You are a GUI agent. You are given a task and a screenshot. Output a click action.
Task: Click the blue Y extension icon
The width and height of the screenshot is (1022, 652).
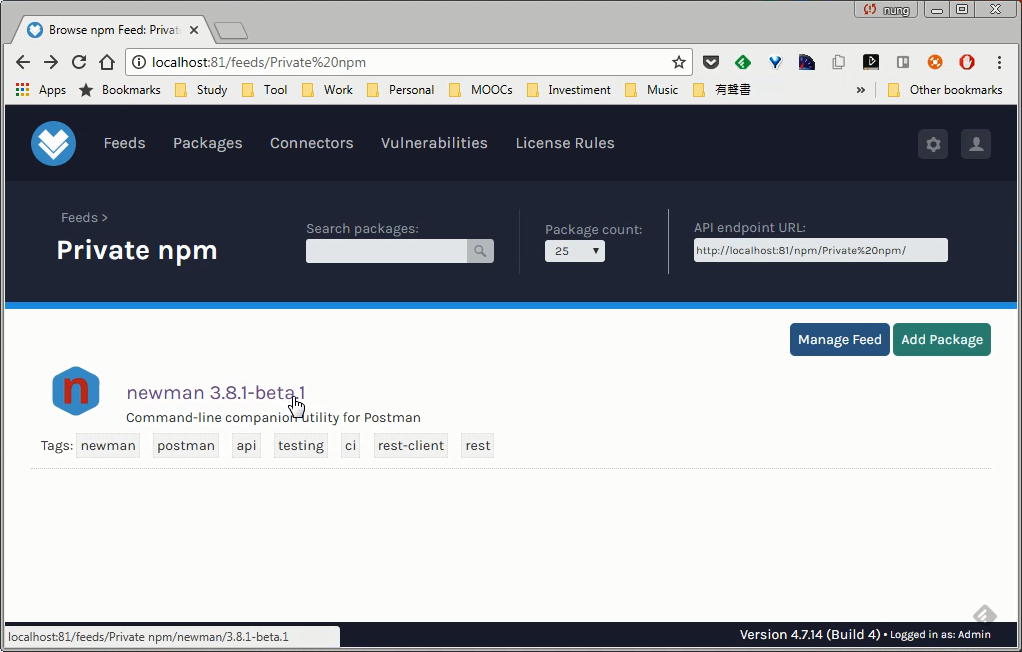coord(775,62)
